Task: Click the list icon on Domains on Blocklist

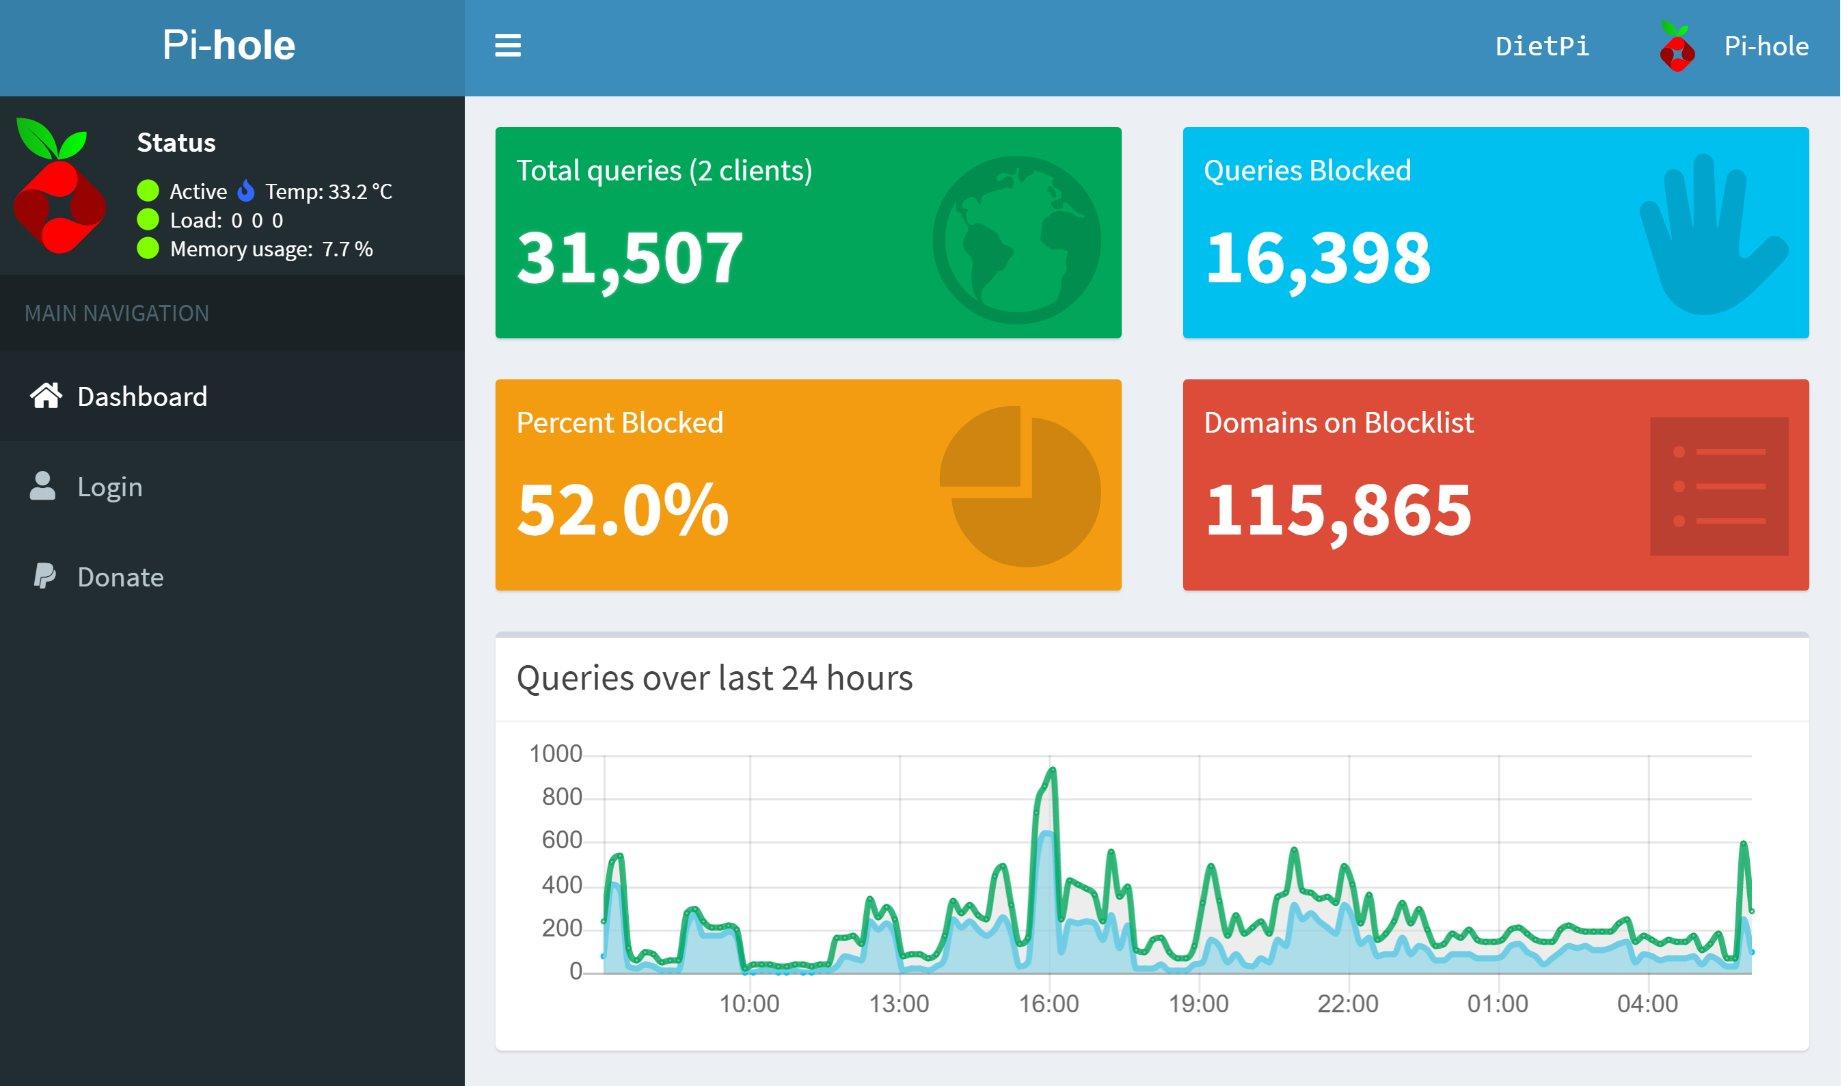Action: click(1718, 486)
